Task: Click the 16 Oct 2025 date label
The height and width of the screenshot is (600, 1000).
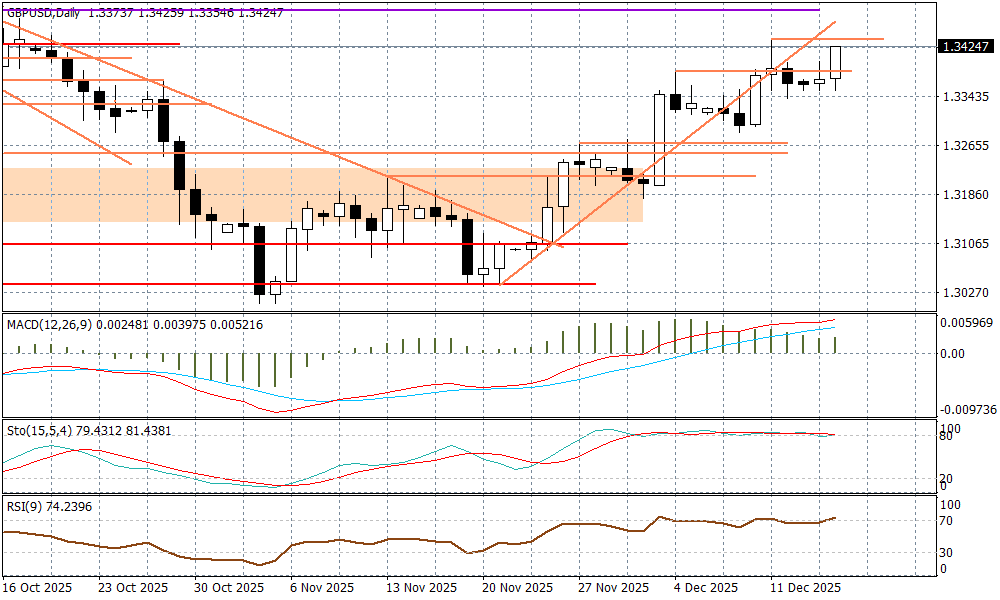Action: tap(36, 587)
